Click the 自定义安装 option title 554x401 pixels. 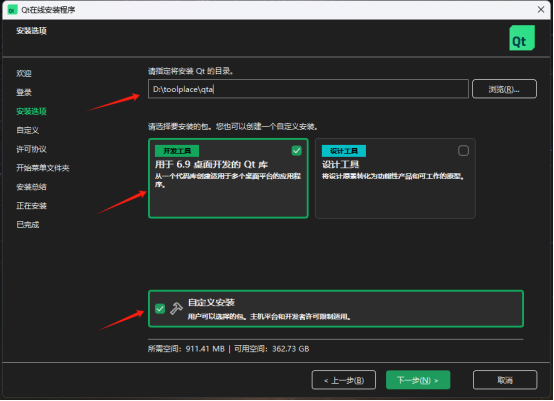(211, 302)
